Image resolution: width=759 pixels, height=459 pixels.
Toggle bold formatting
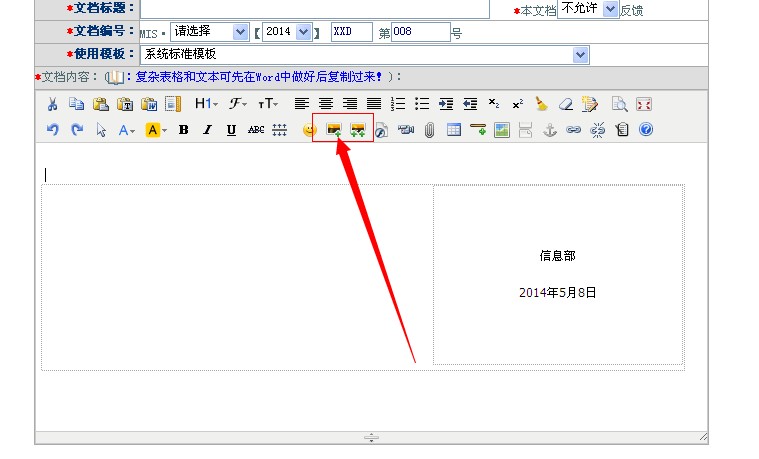183,129
